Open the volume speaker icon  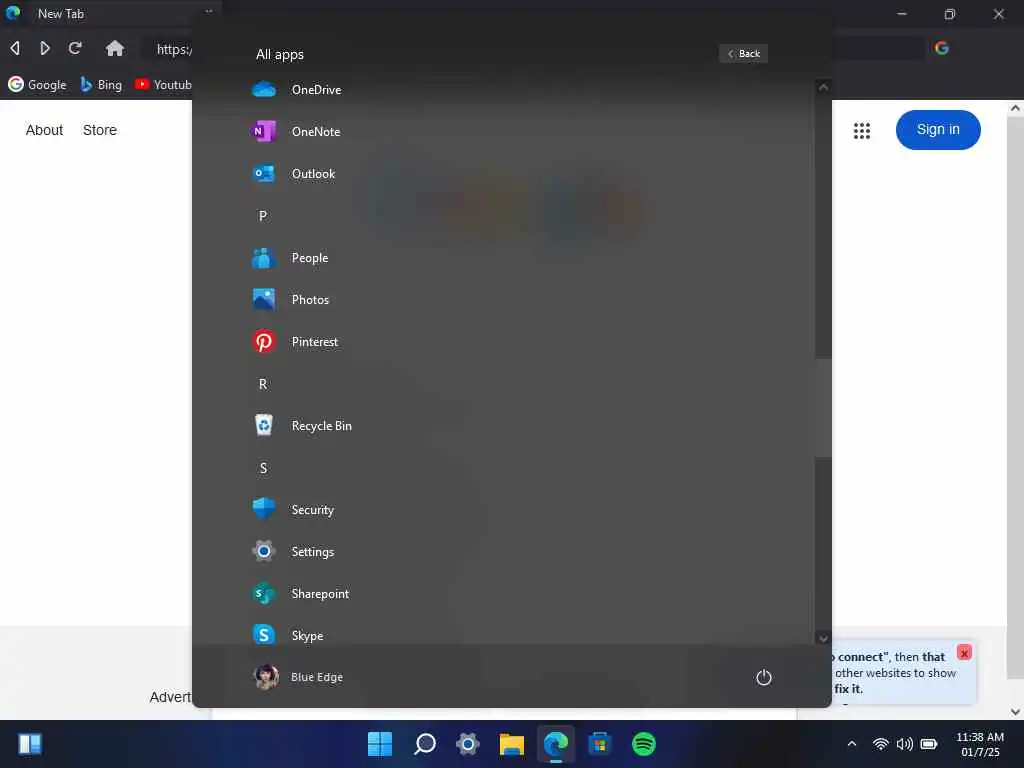904,744
